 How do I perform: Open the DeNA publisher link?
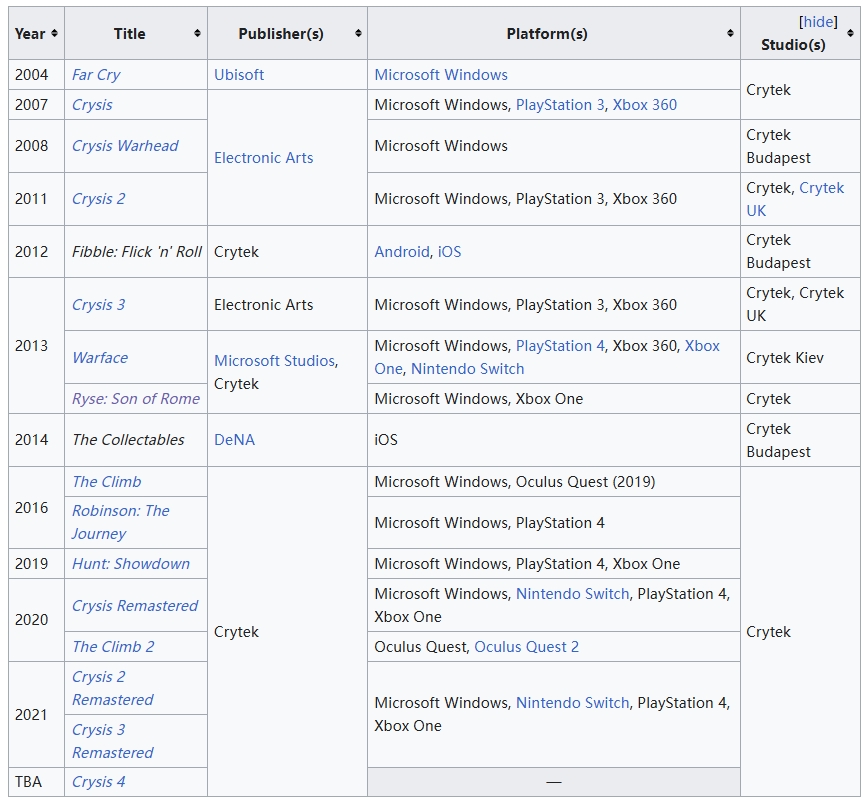pyautogui.click(x=235, y=439)
